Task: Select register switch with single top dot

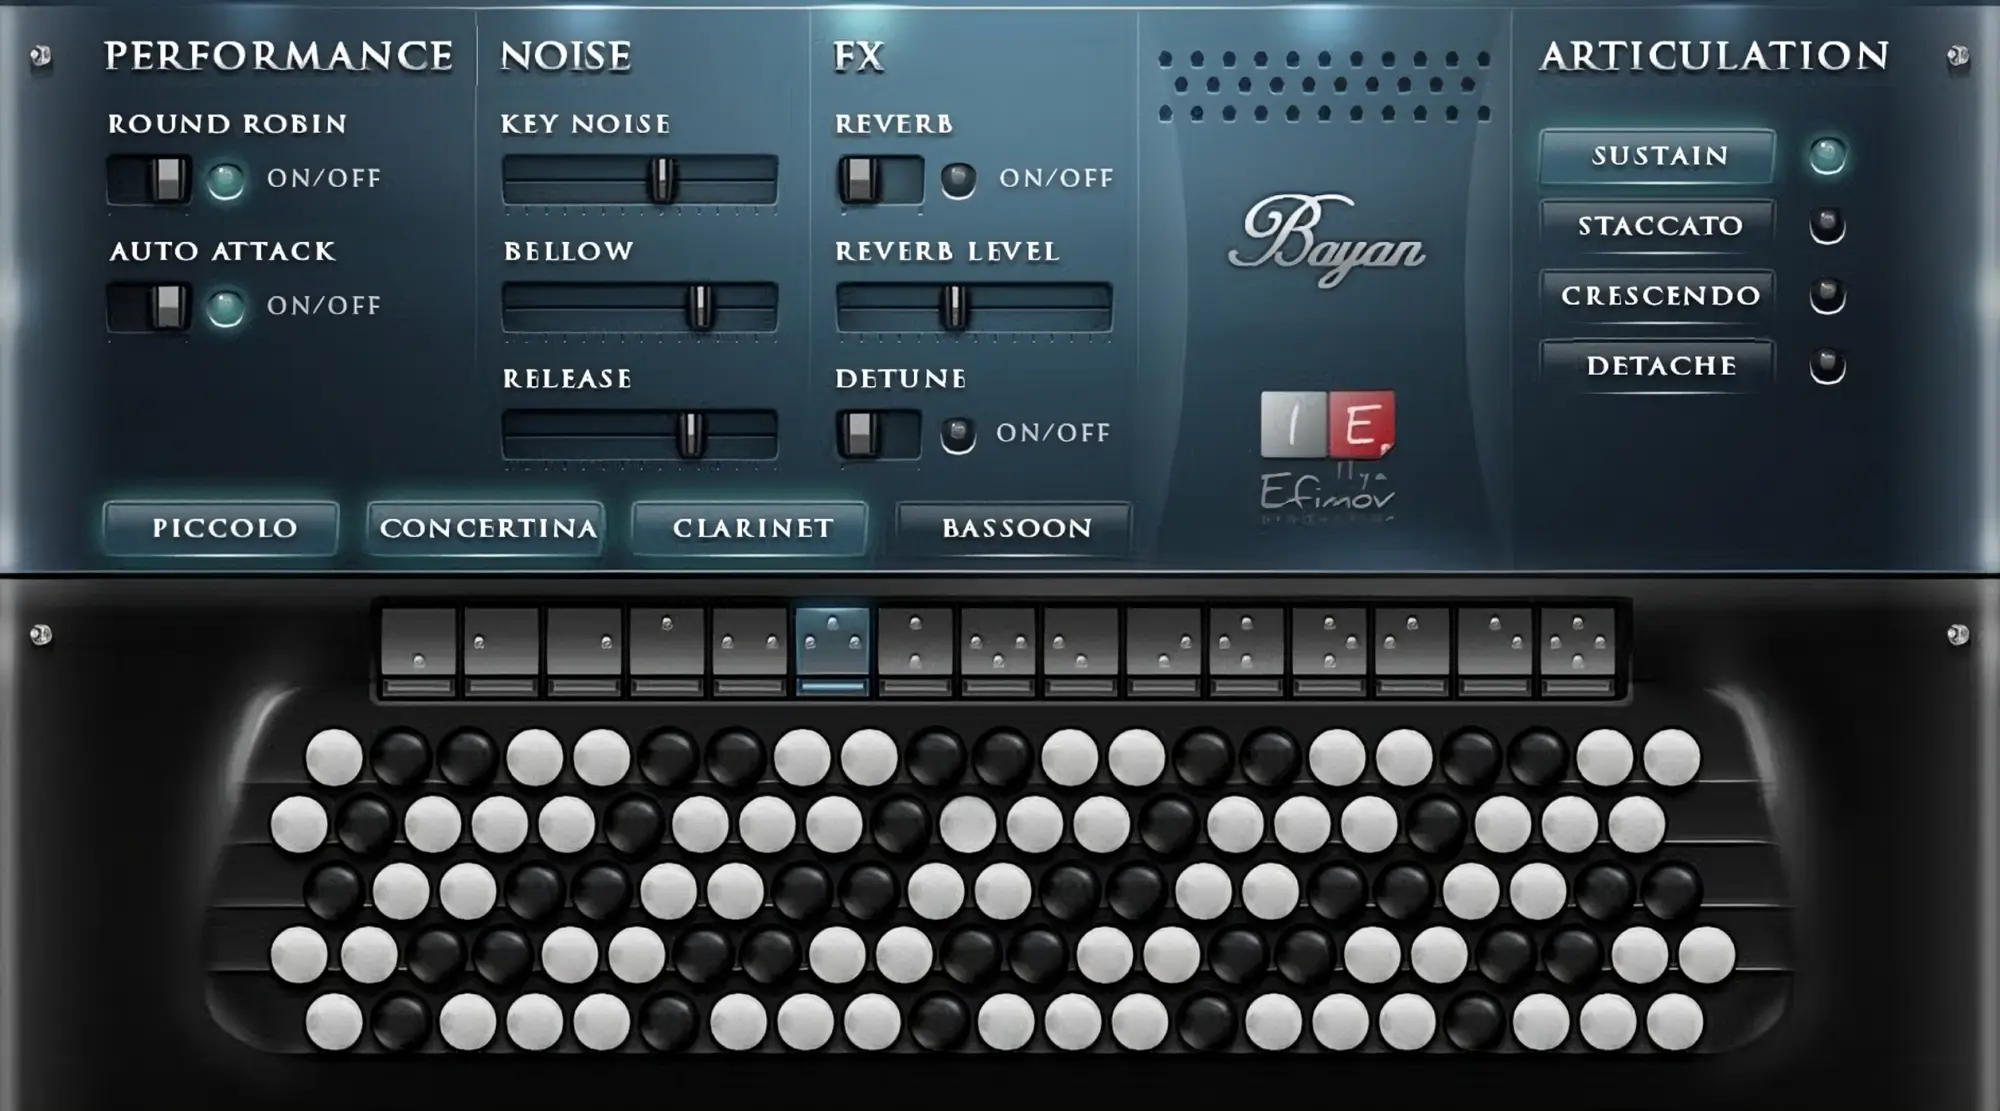Action: click(667, 642)
